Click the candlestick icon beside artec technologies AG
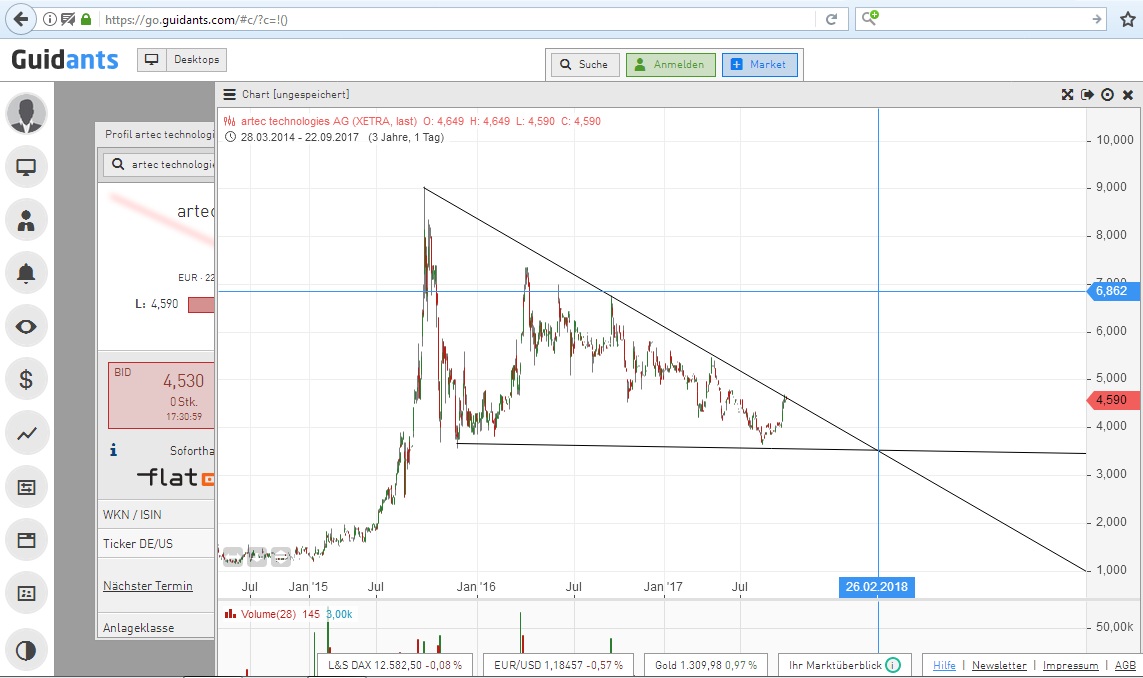The width and height of the screenshot is (1143, 678). [x=230, y=122]
